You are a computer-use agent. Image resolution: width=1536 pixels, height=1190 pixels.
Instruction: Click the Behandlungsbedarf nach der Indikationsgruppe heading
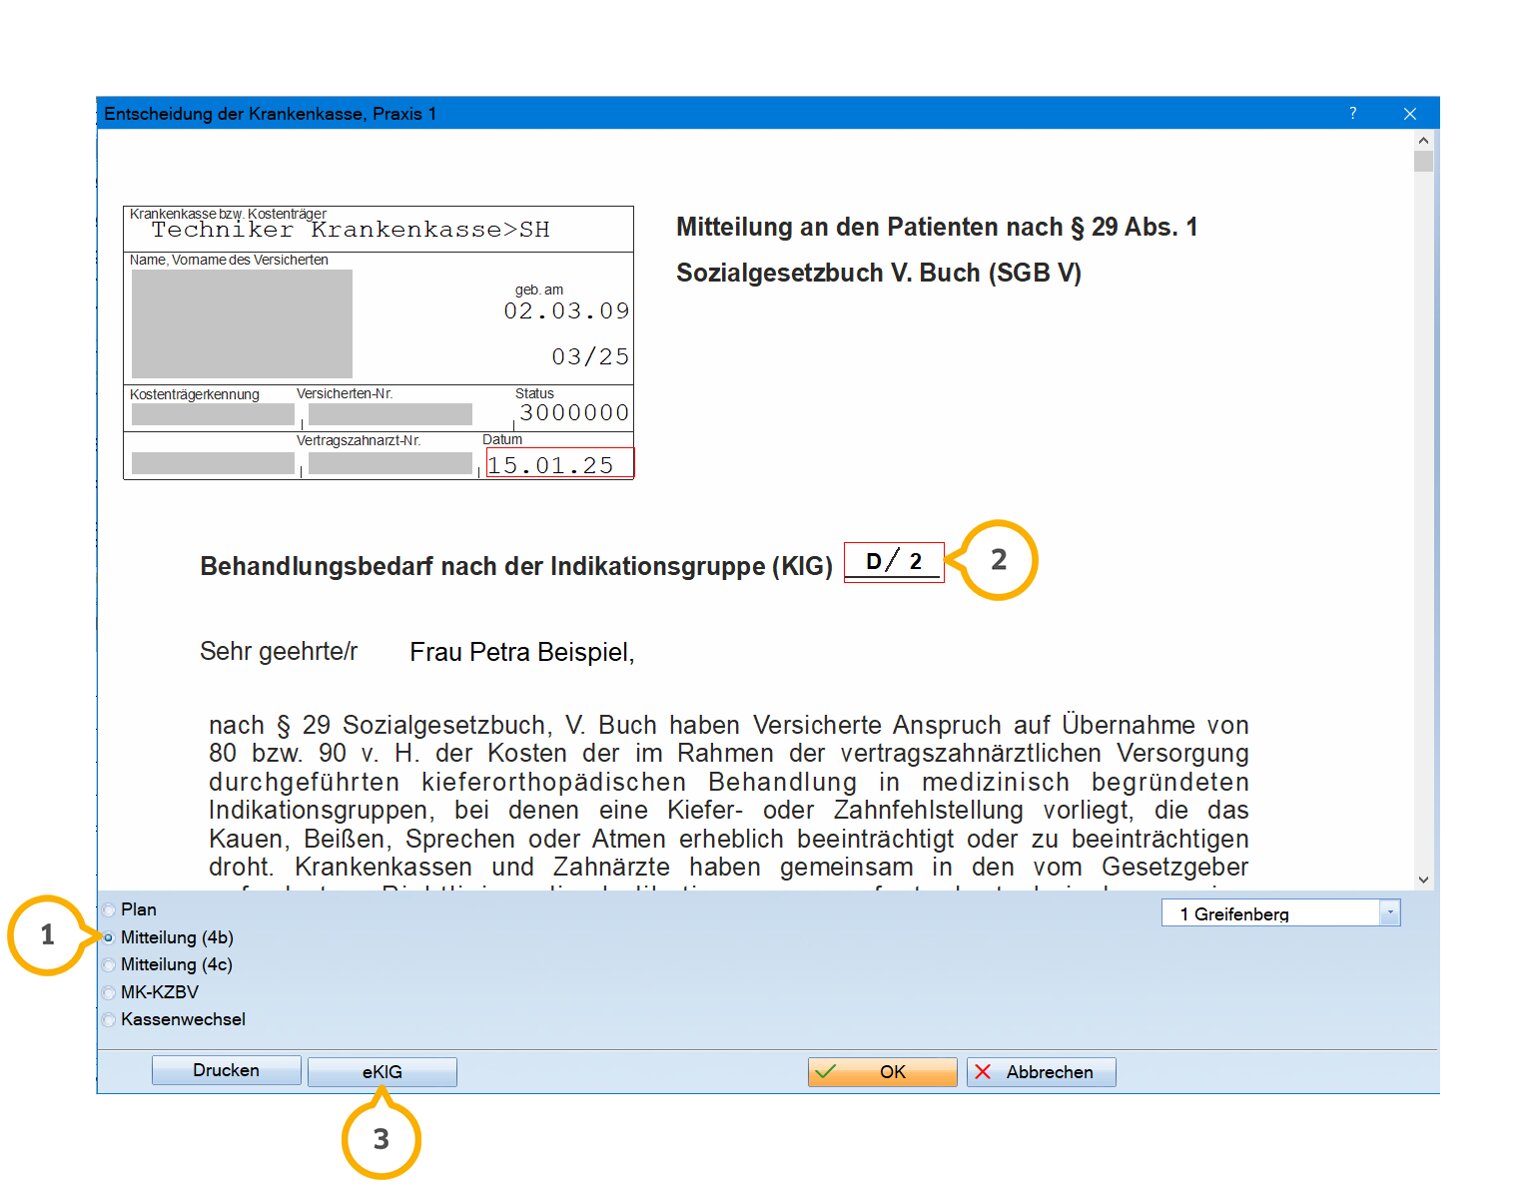pos(516,566)
